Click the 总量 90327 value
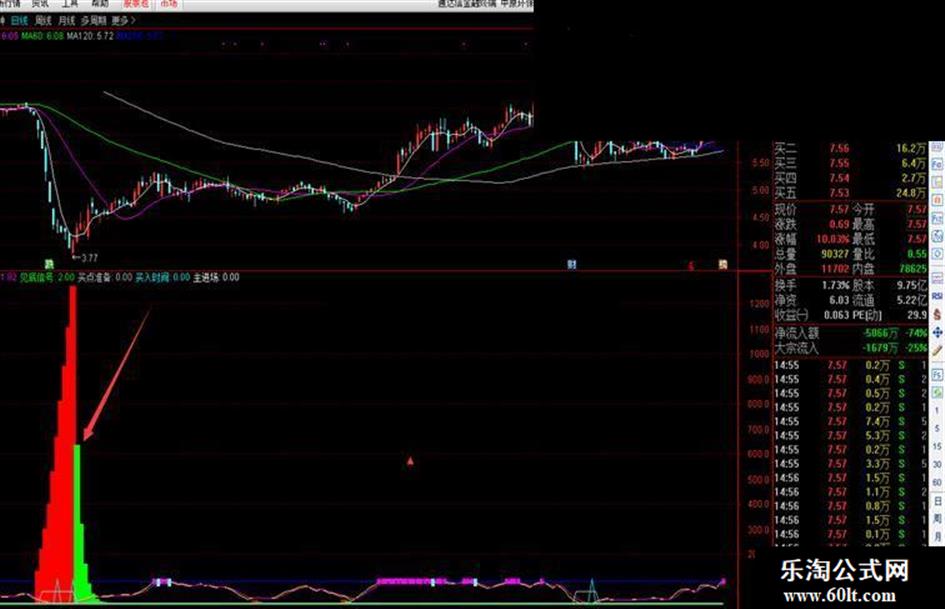 (x=835, y=254)
